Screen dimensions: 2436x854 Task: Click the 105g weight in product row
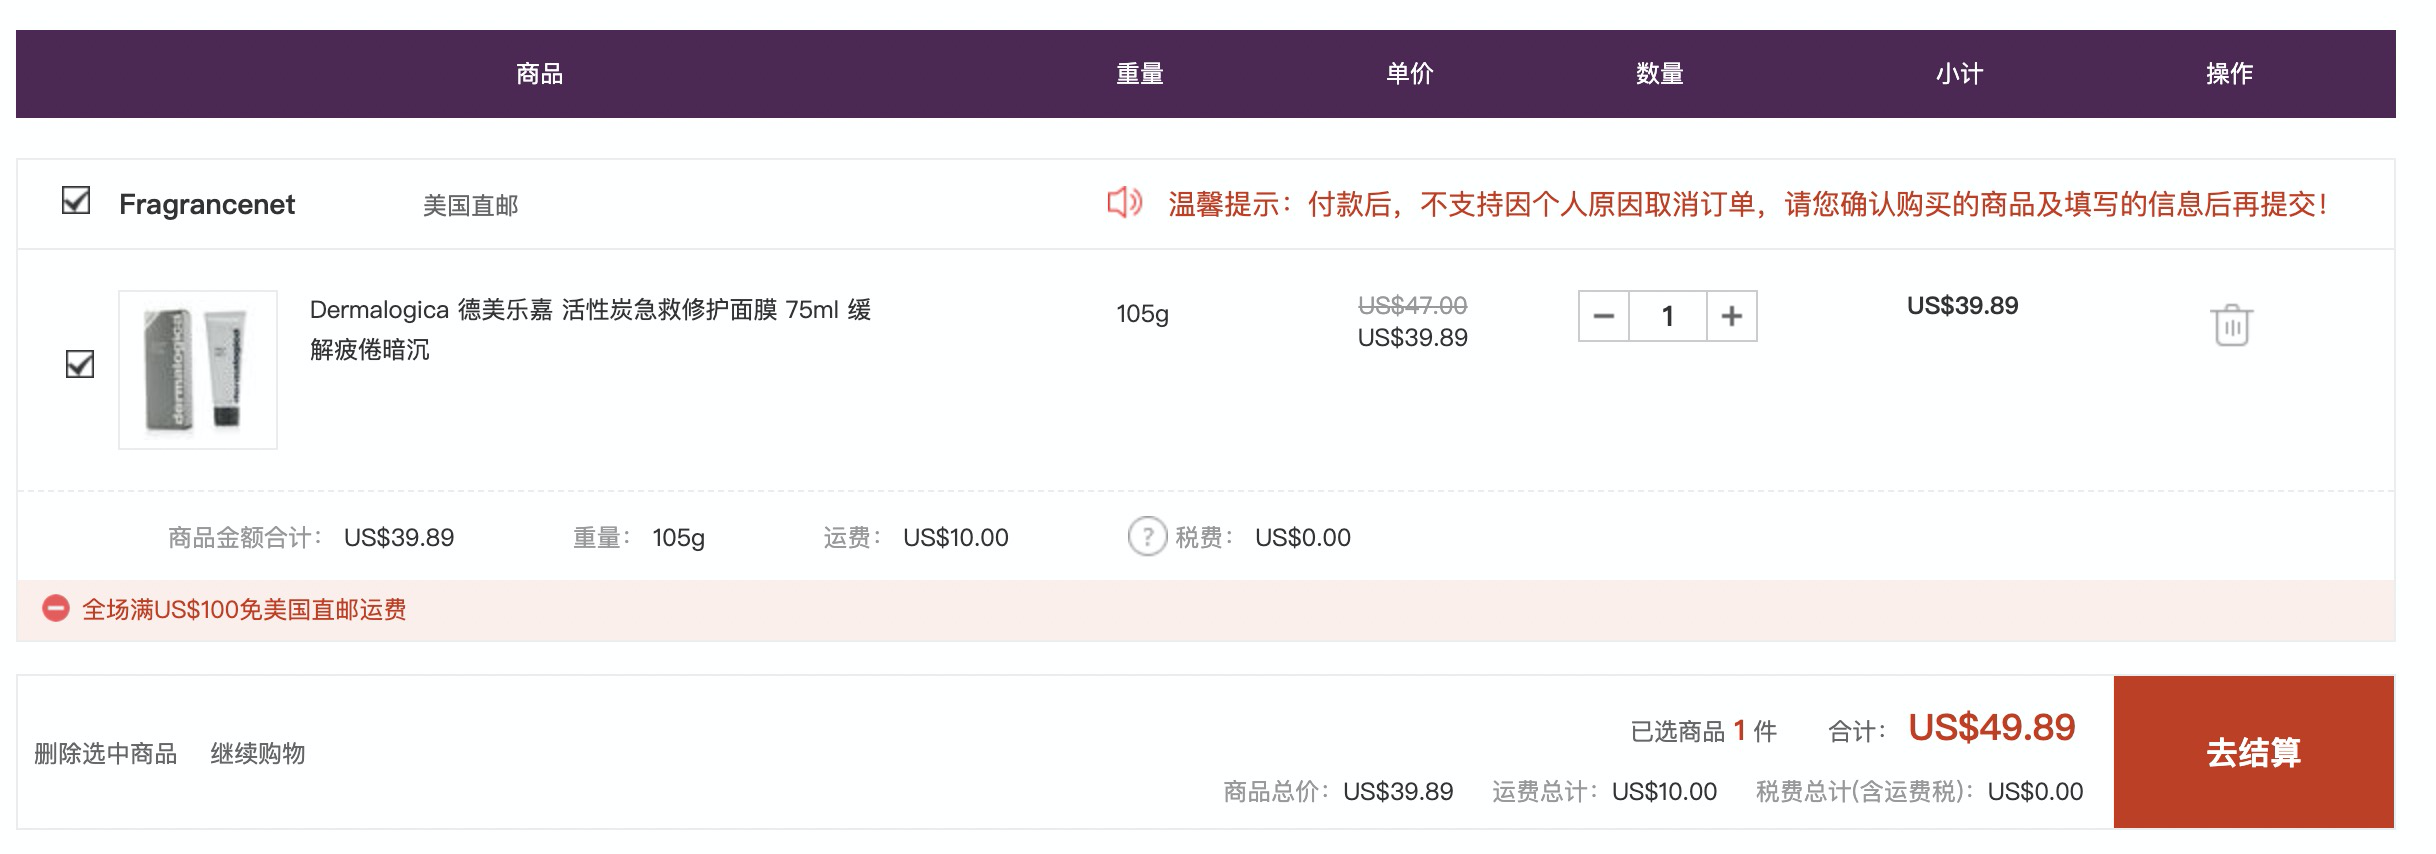[1142, 314]
